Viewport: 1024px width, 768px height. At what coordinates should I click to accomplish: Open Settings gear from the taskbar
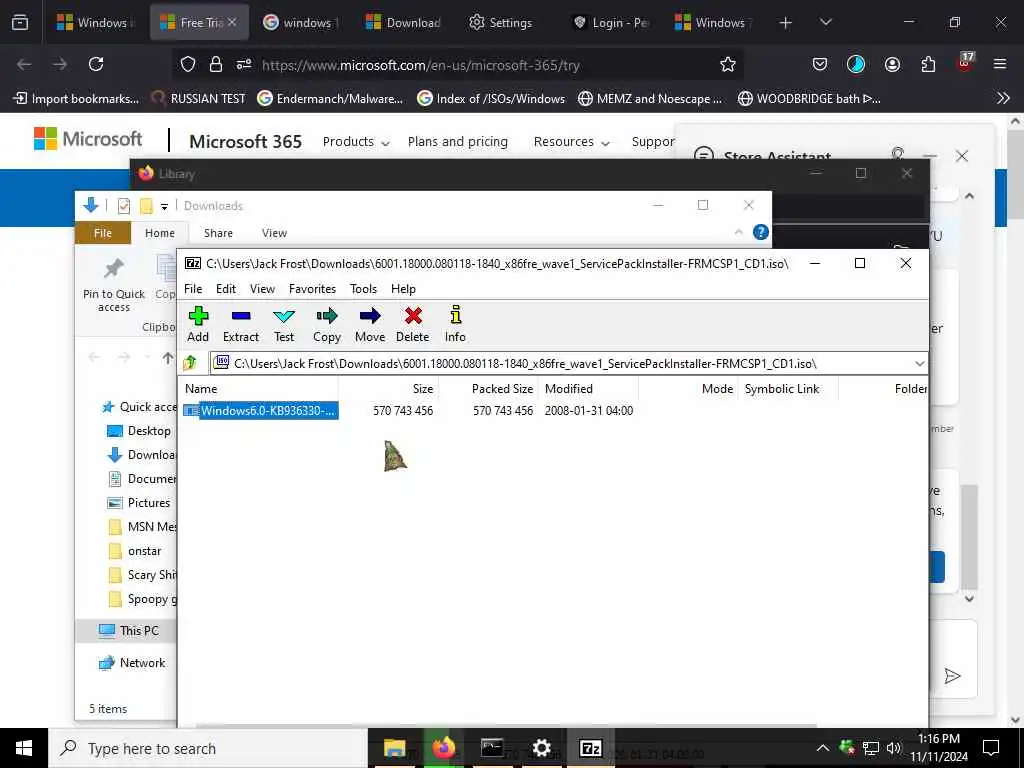(541, 748)
